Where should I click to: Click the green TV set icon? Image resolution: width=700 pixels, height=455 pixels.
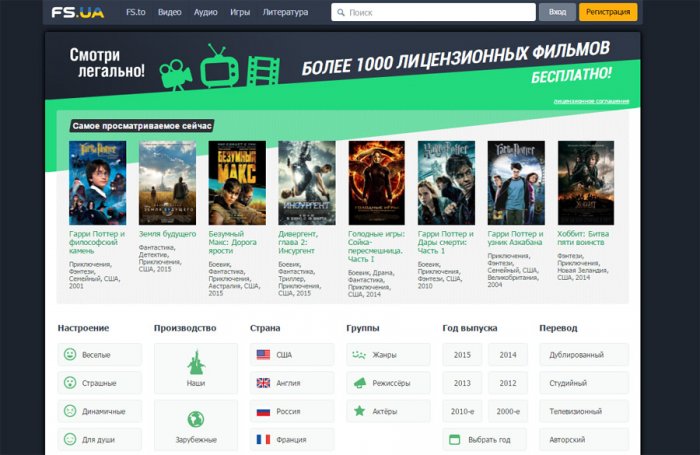coord(219,66)
